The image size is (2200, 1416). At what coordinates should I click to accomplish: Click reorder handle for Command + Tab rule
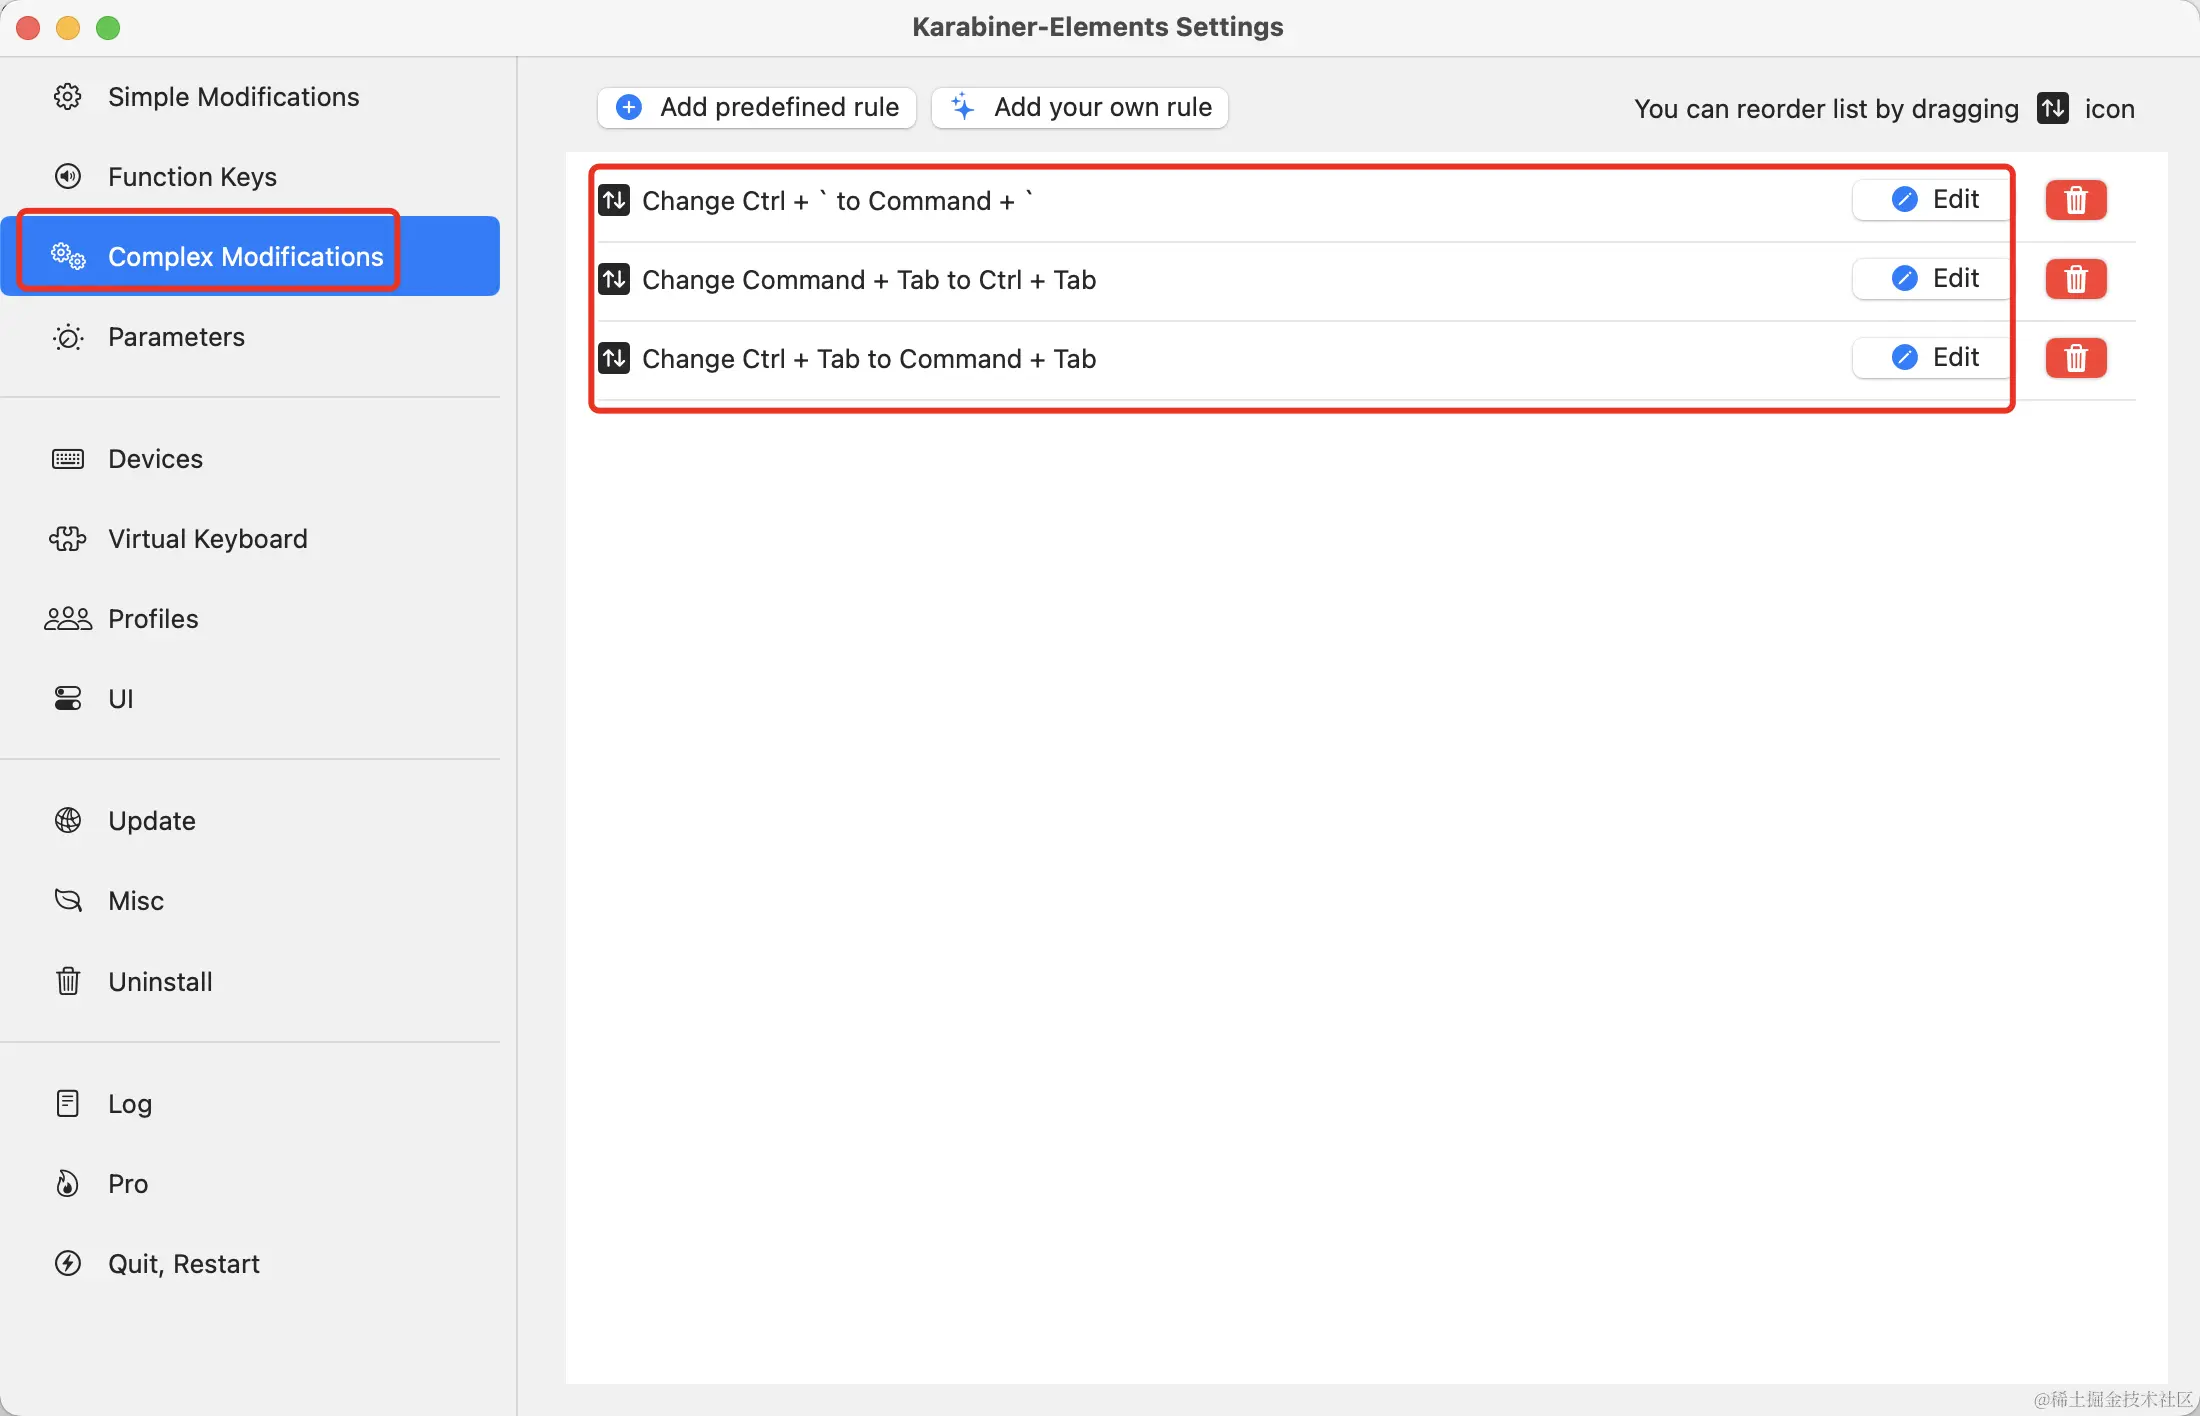[x=614, y=279]
